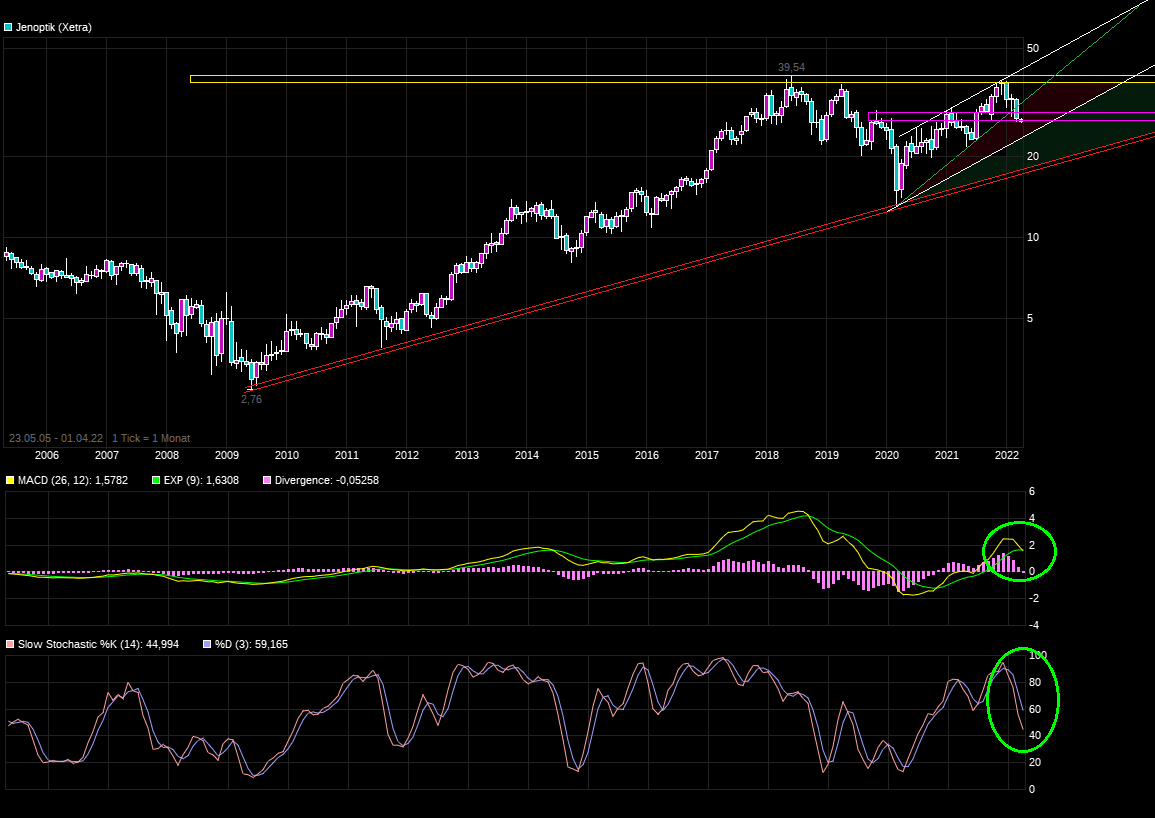Click the pink Divergence legend square
Image resolution: width=1155 pixels, height=818 pixels.
(x=267, y=481)
